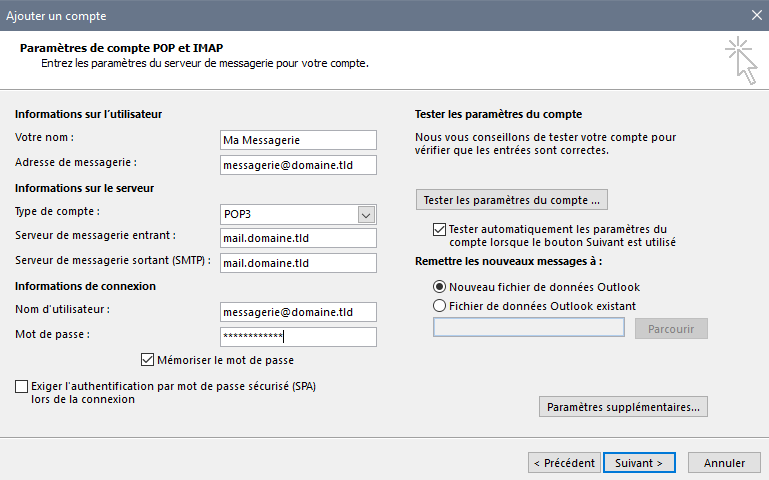Cancel with the Annuler button
The width and height of the screenshot is (769, 480).
pyautogui.click(x=724, y=463)
